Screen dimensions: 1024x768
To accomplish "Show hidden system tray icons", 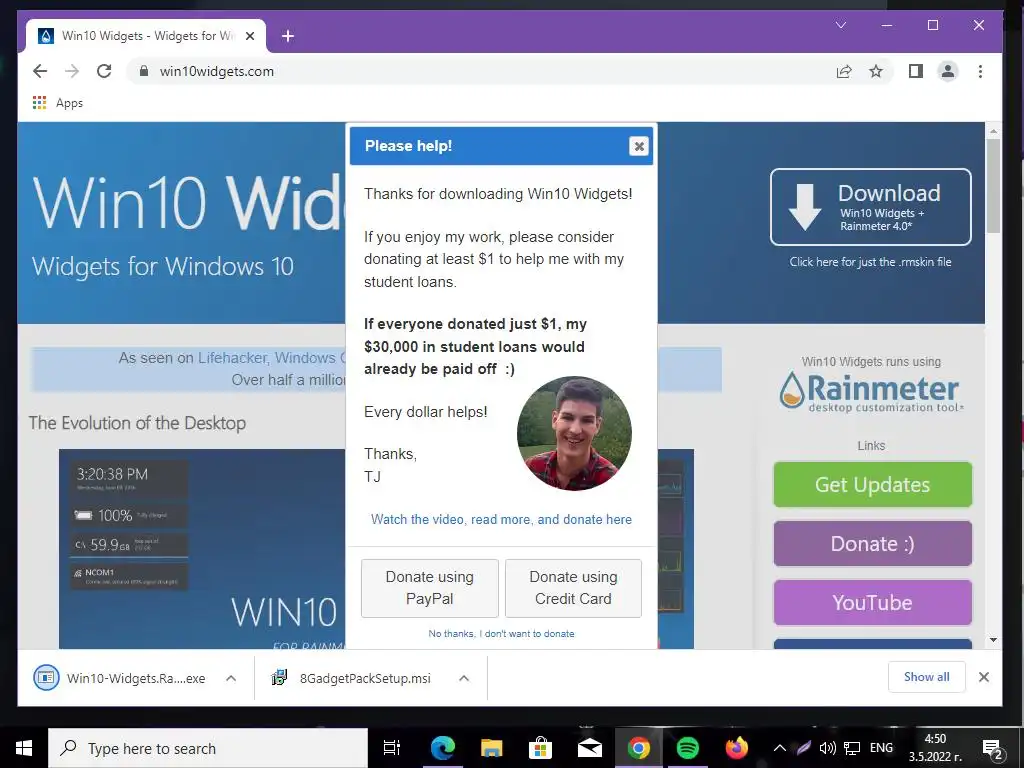I will point(779,748).
